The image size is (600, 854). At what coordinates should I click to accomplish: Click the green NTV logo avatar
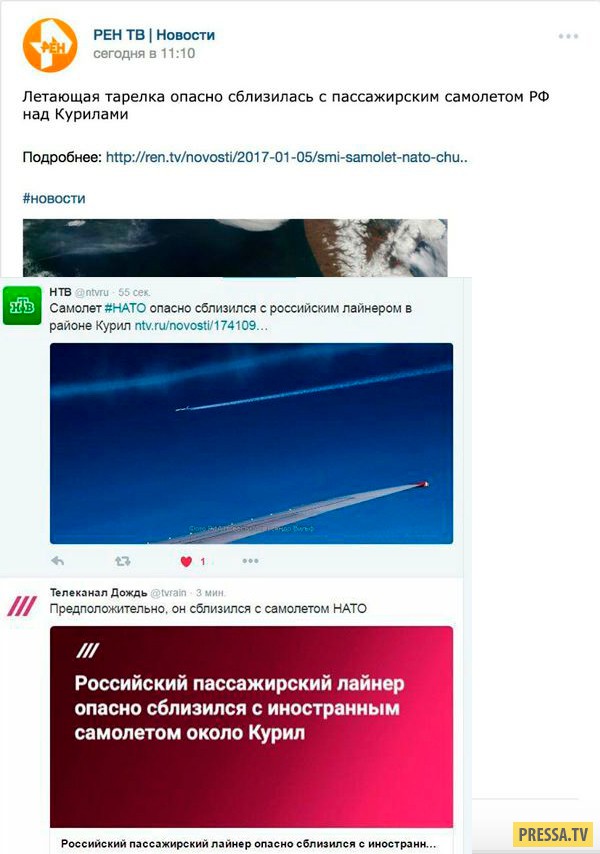[x=22, y=306]
